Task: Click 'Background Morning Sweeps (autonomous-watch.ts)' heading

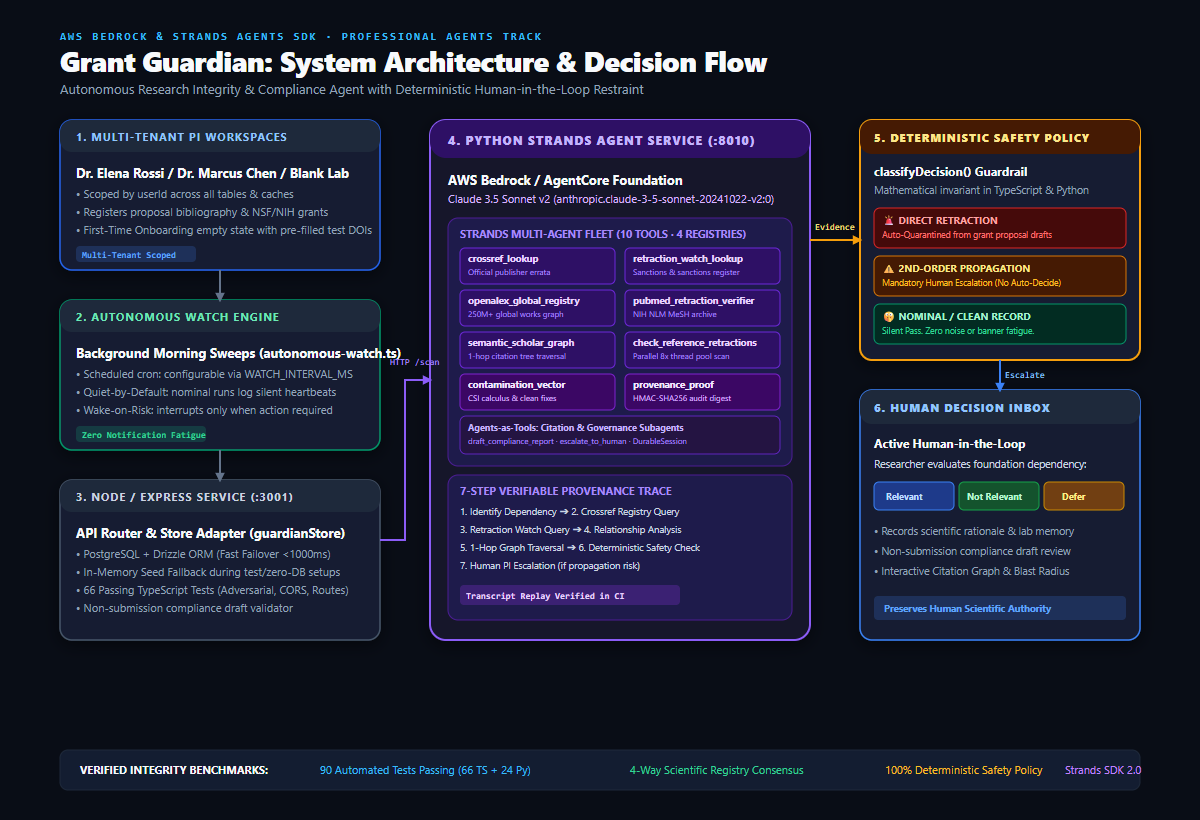Action: coord(238,353)
